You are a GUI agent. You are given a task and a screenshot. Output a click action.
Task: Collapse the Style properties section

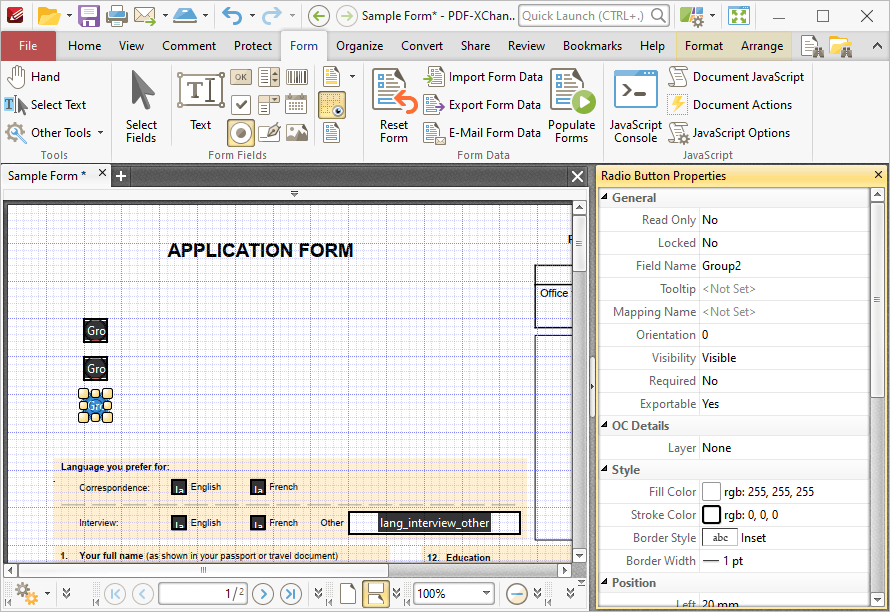[x=604, y=470]
